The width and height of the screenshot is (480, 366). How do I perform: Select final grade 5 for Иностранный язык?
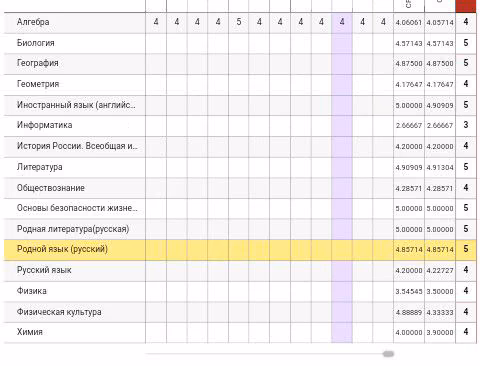tap(466, 105)
